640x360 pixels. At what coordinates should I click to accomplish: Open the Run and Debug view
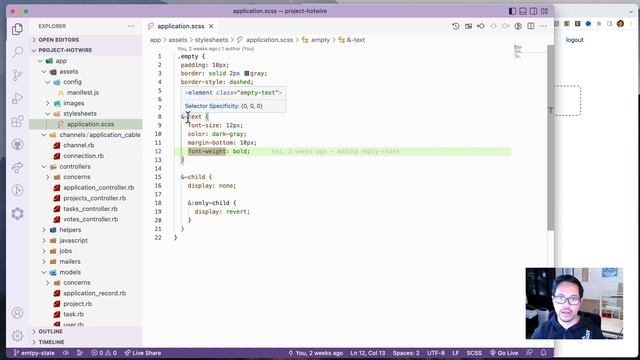click(17, 98)
